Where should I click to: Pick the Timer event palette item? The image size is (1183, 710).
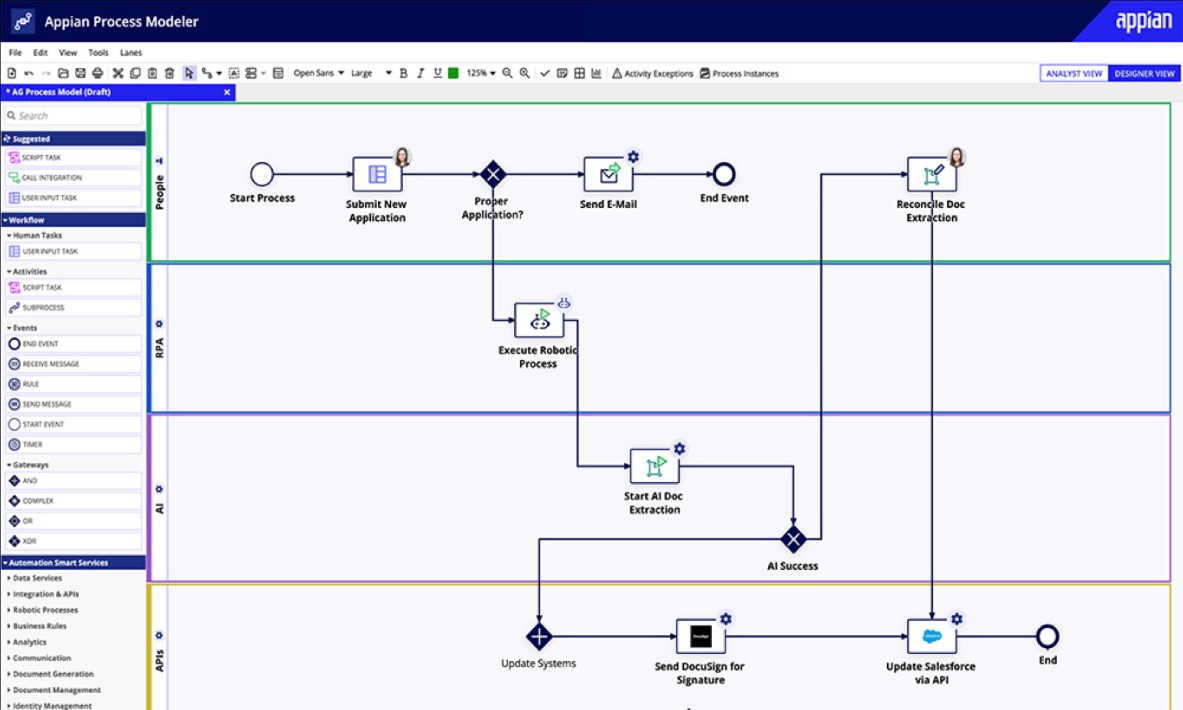point(73,444)
